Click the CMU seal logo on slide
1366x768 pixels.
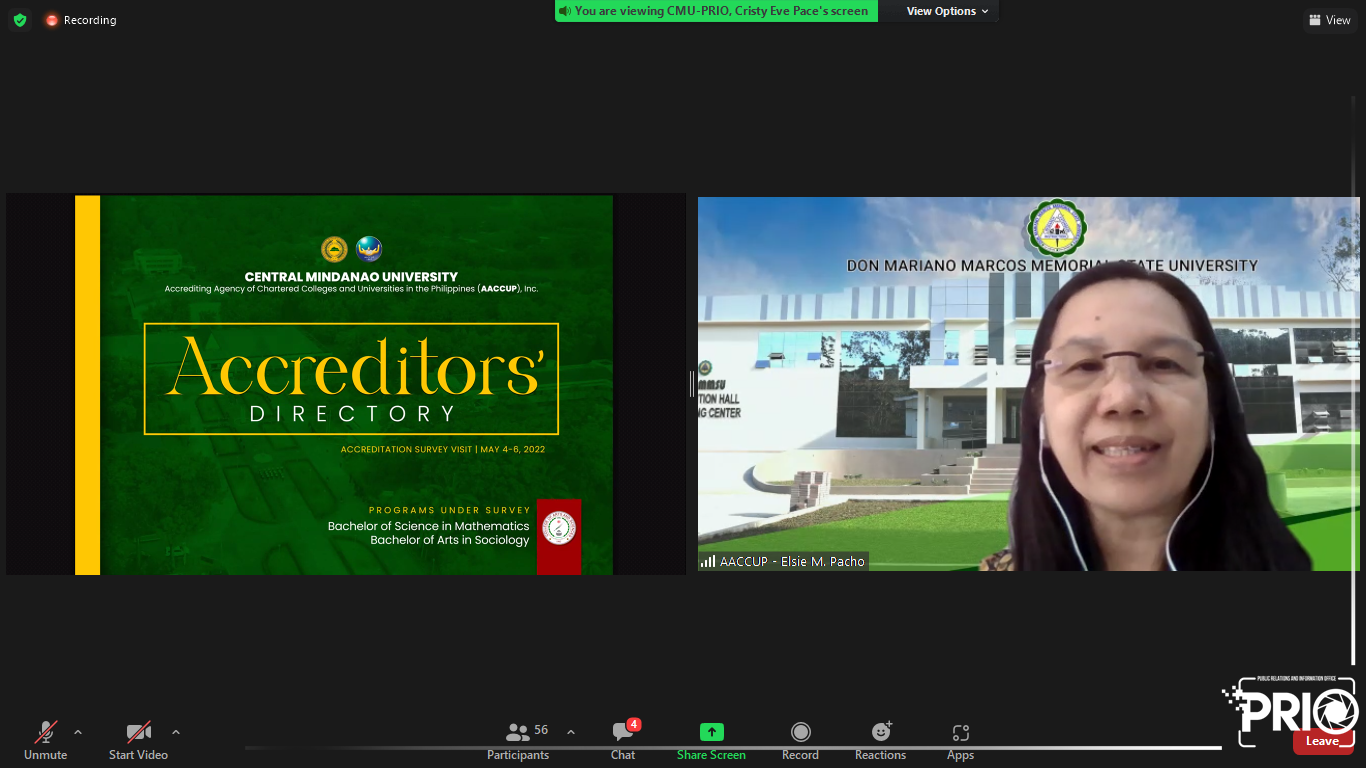tap(334, 249)
